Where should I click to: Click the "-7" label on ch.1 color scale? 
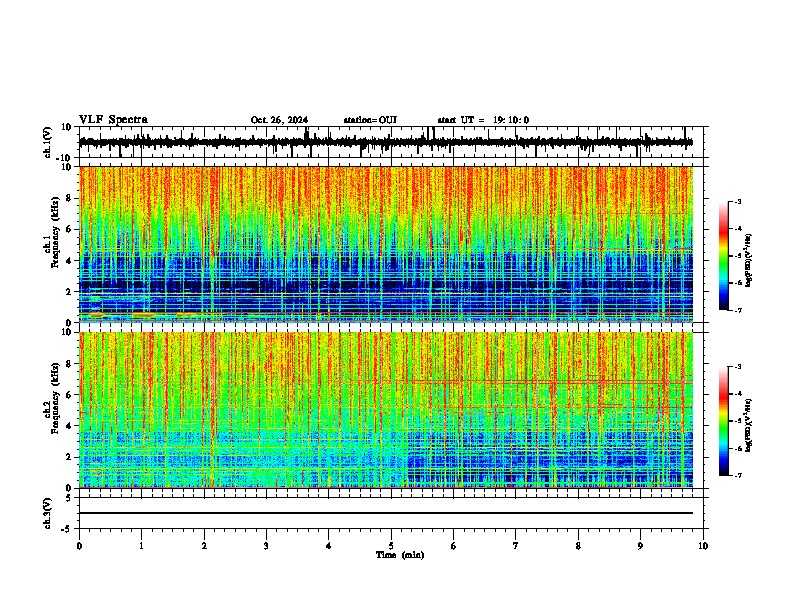click(x=737, y=310)
